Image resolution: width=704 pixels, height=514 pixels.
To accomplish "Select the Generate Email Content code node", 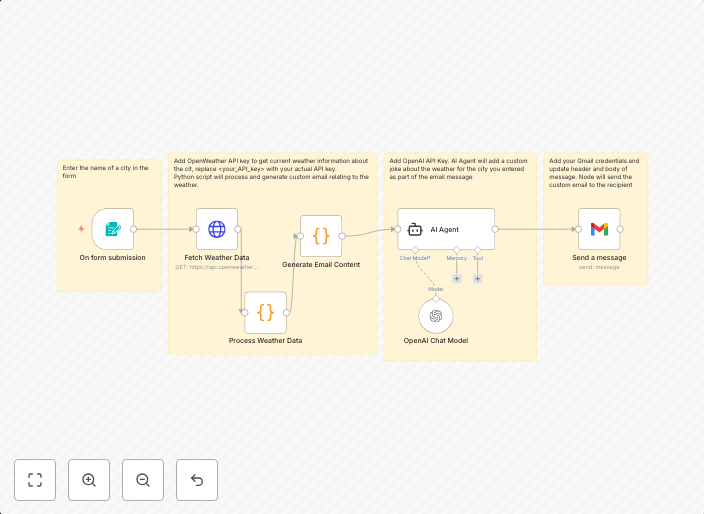I will [x=321, y=236].
